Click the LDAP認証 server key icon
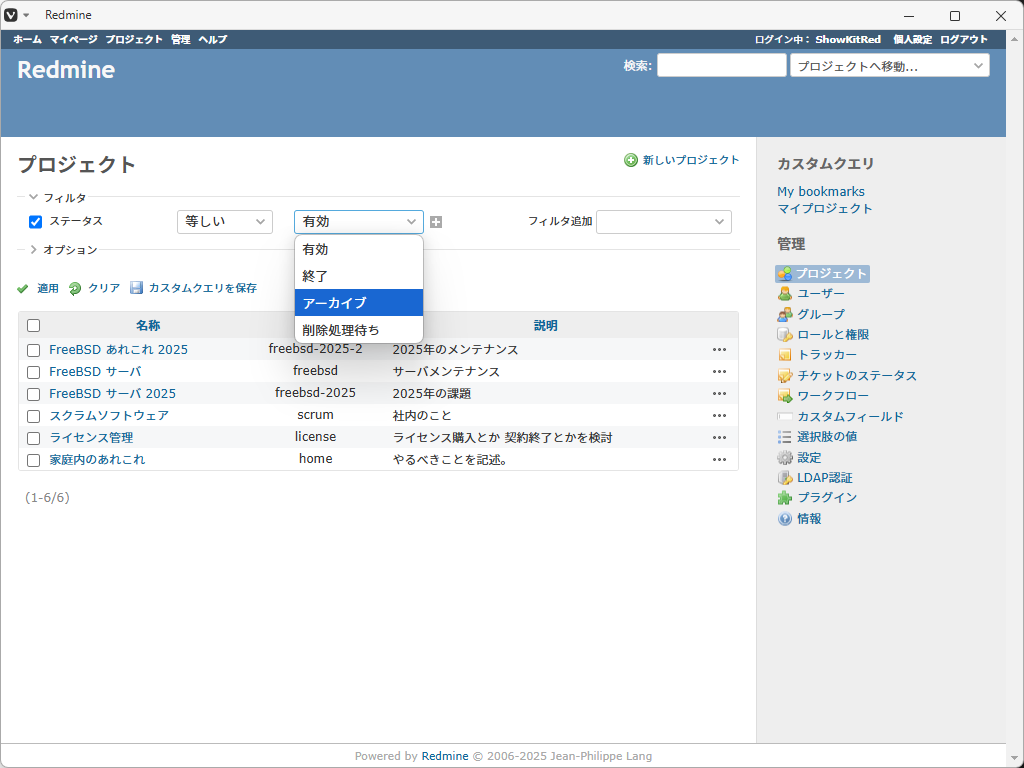The width and height of the screenshot is (1024, 768). coord(785,478)
